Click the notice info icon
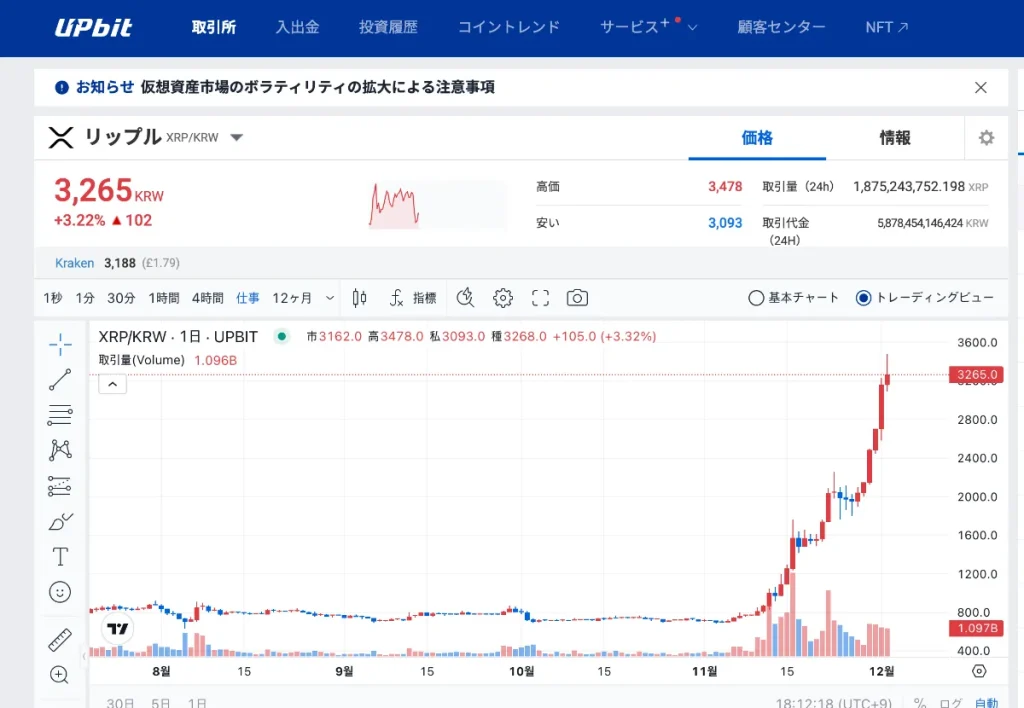This screenshot has height=708, width=1024. pos(61,88)
